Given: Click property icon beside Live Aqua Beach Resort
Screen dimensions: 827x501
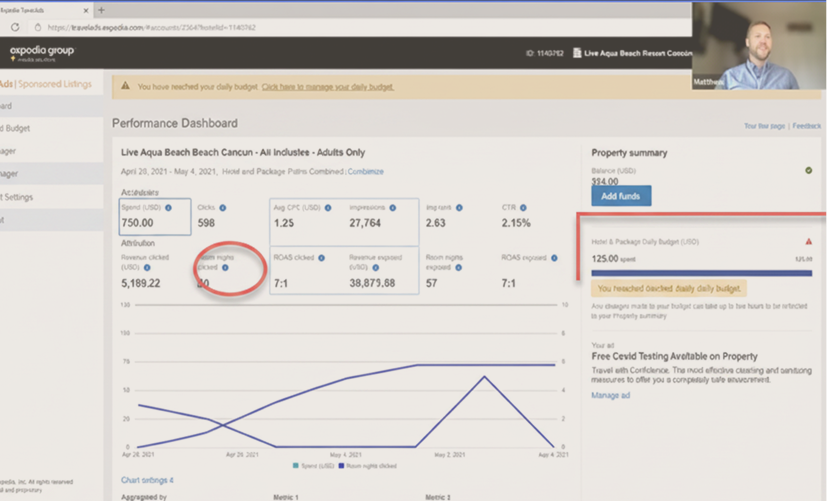Looking at the screenshot, I should point(577,53).
